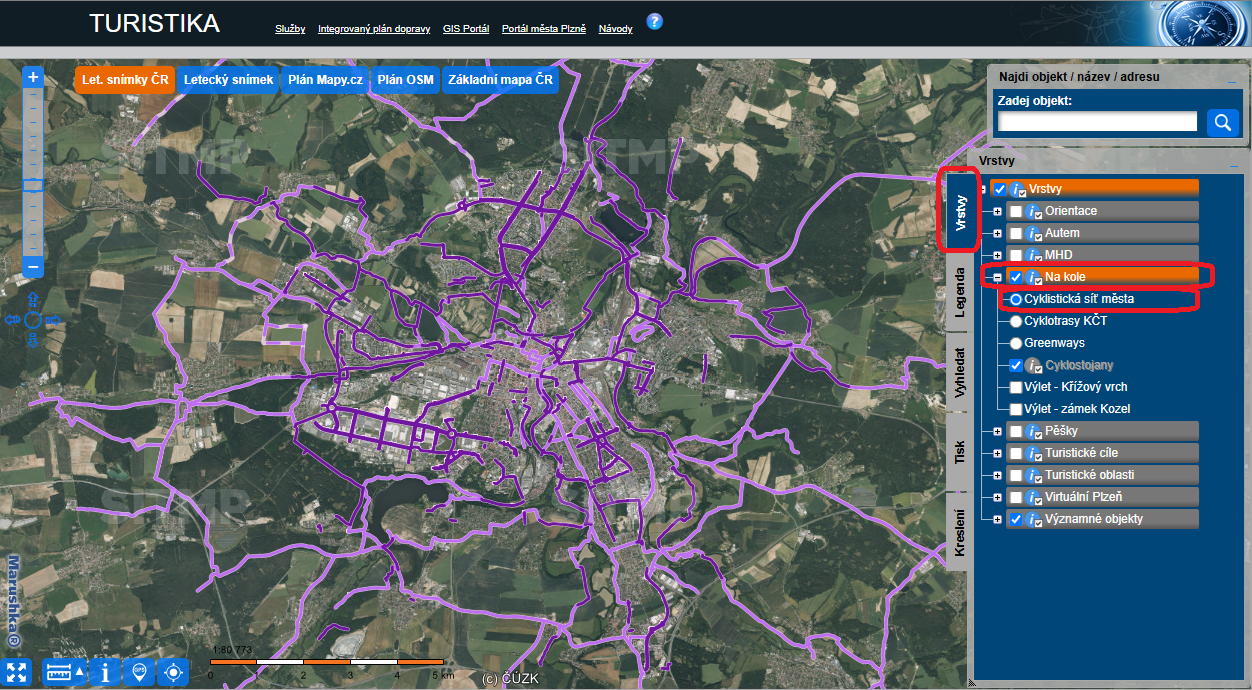Check the Výlet - zámek Kozel checkbox
The height and width of the screenshot is (690, 1252).
[1016, 409]
